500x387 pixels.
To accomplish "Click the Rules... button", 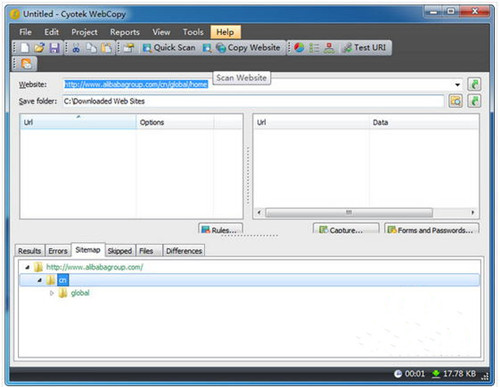I will tap(220, 229).
